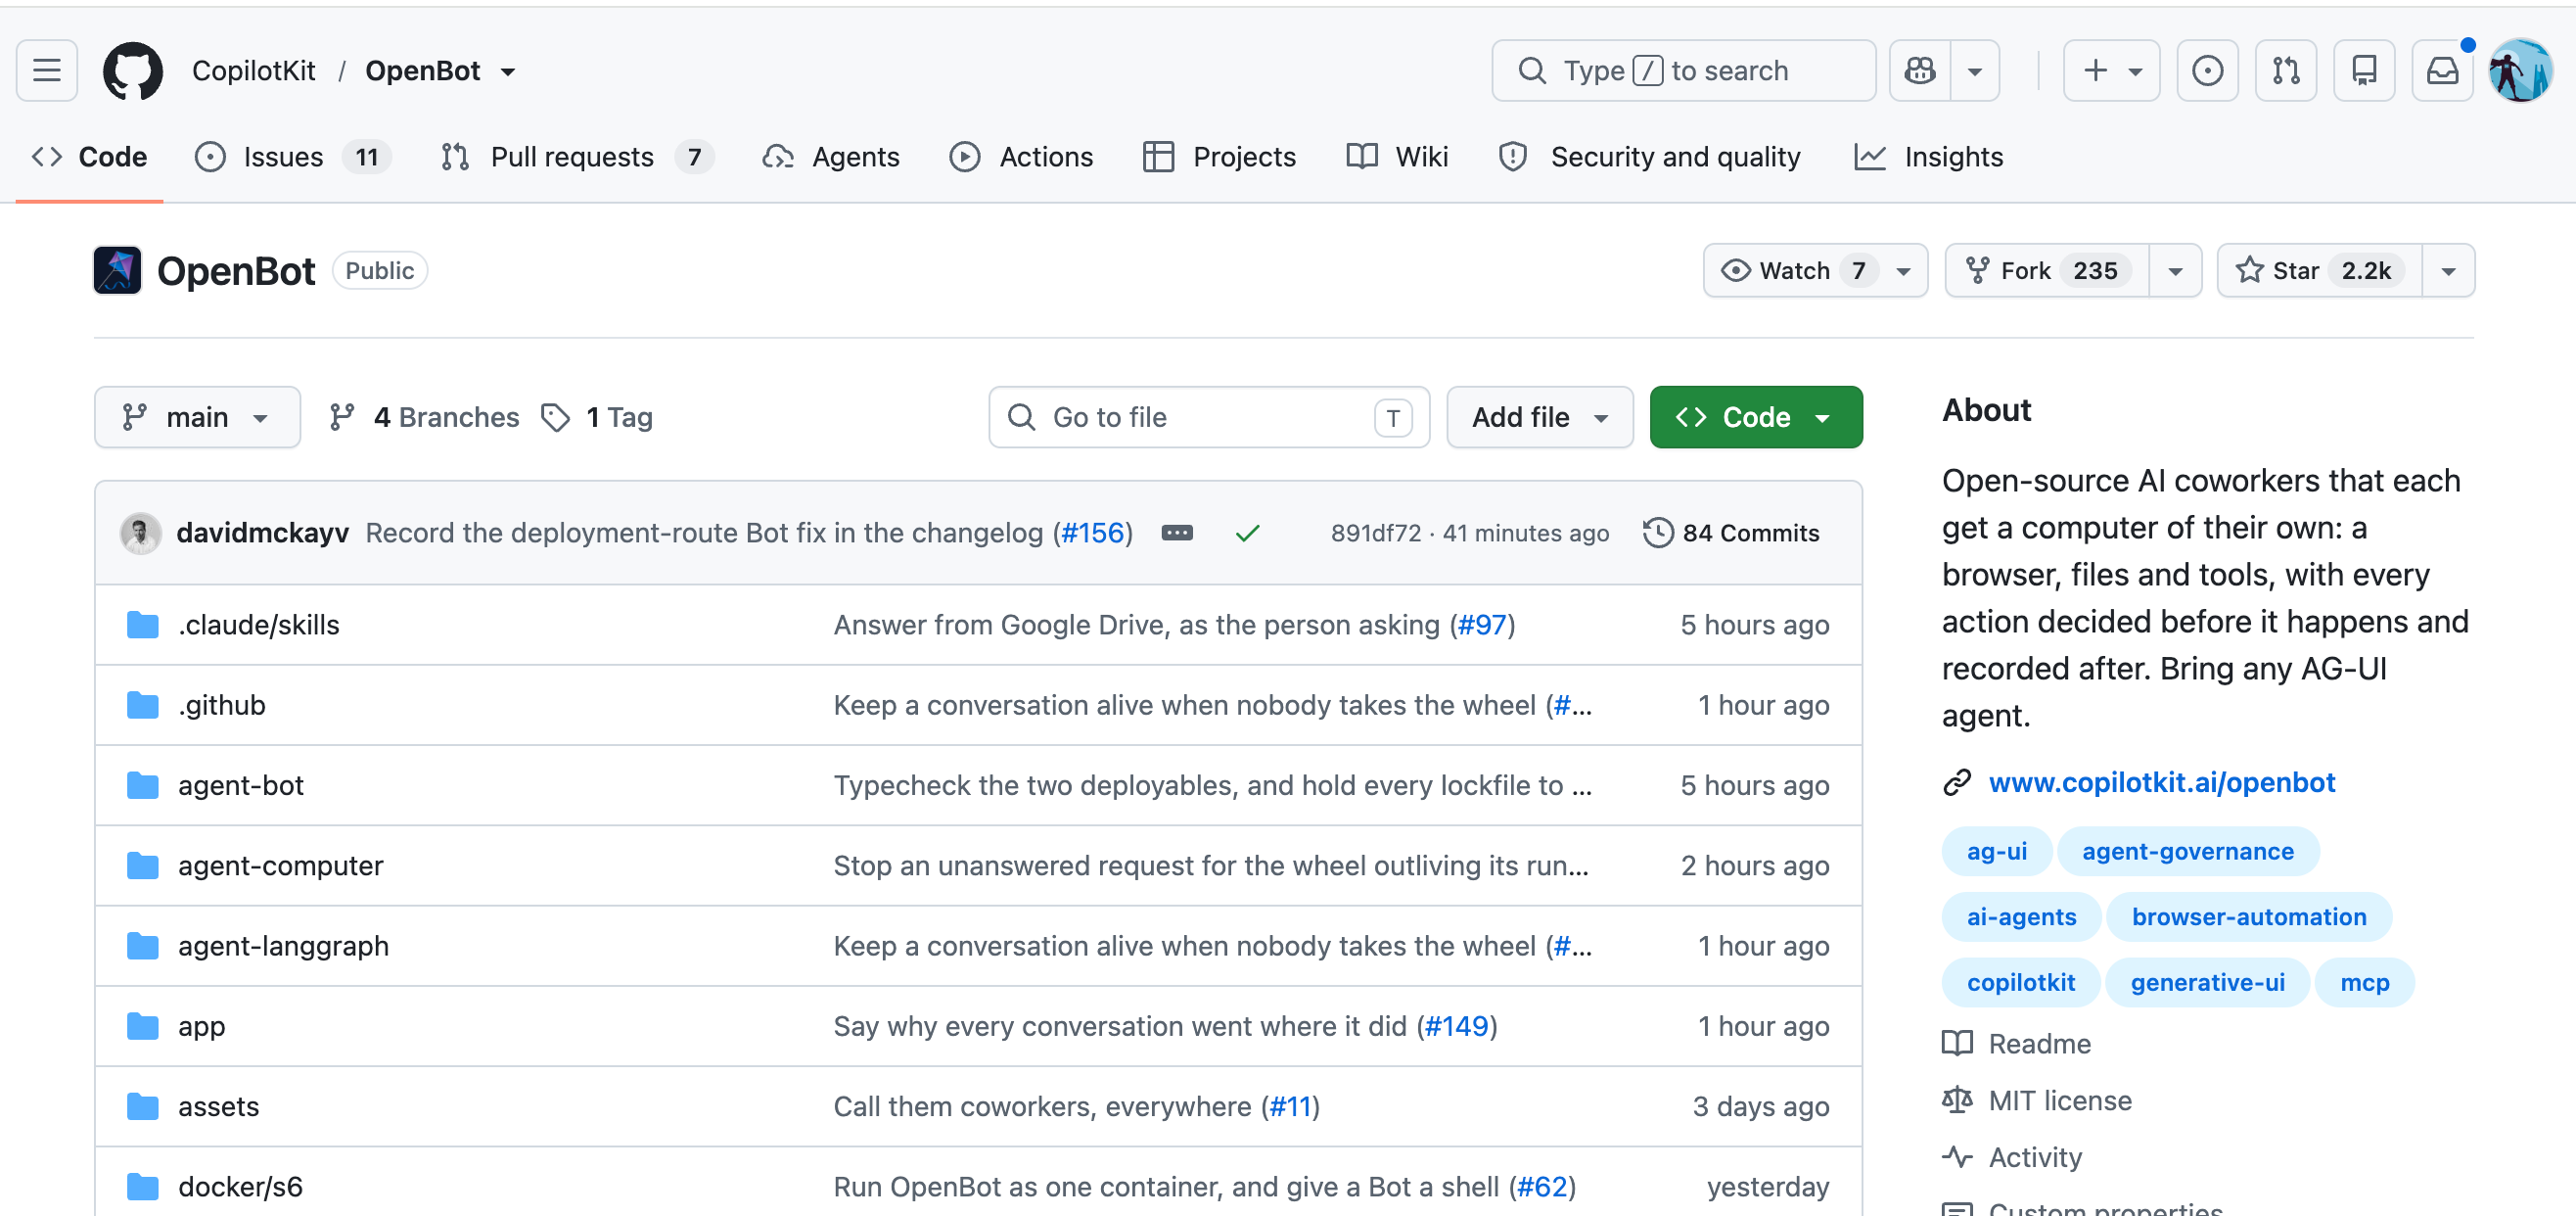Go to GitHub home via Octocat logo
Screen dimensions: 2576x1216
133,71
